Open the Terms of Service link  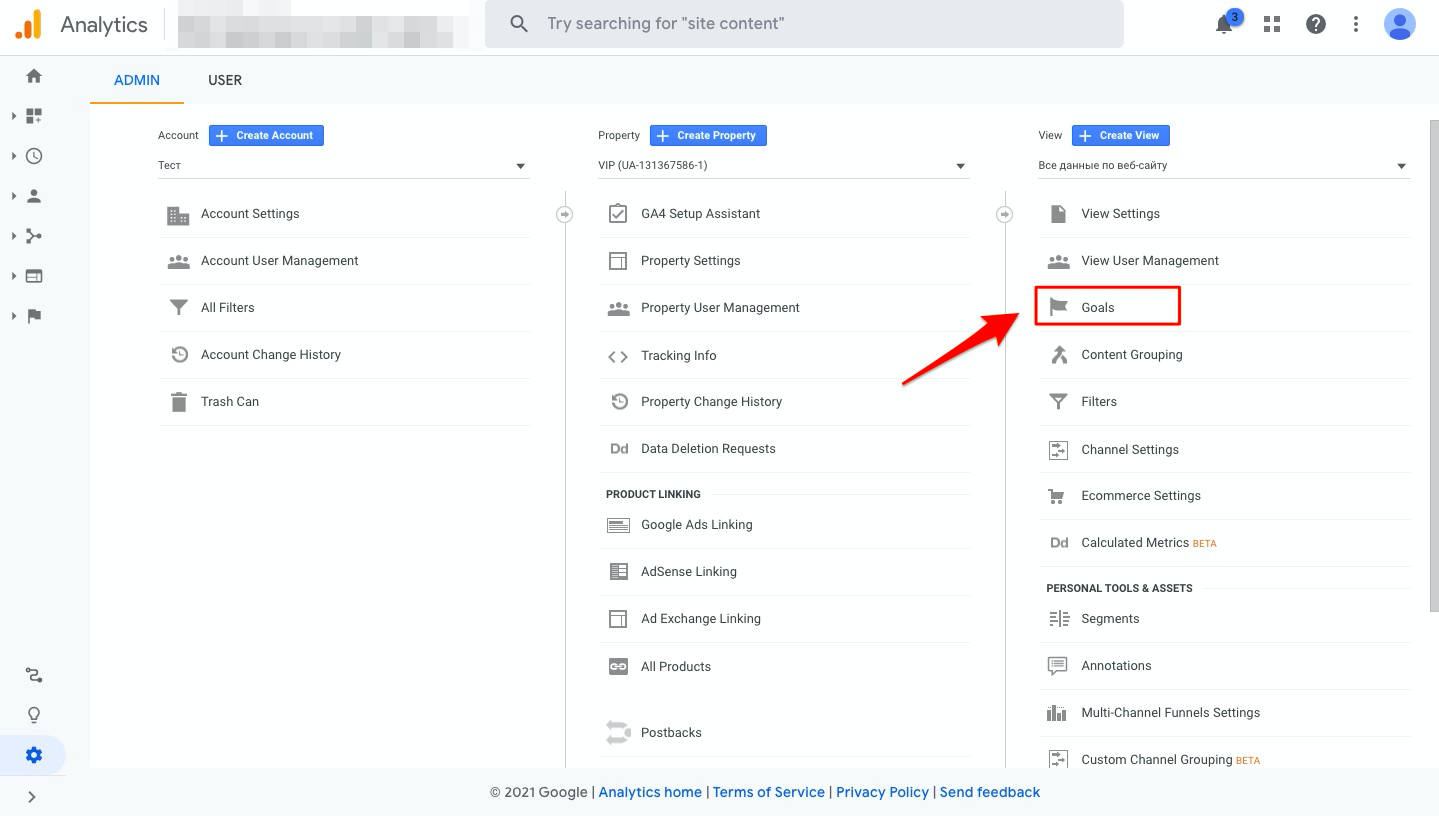point(769,792)
